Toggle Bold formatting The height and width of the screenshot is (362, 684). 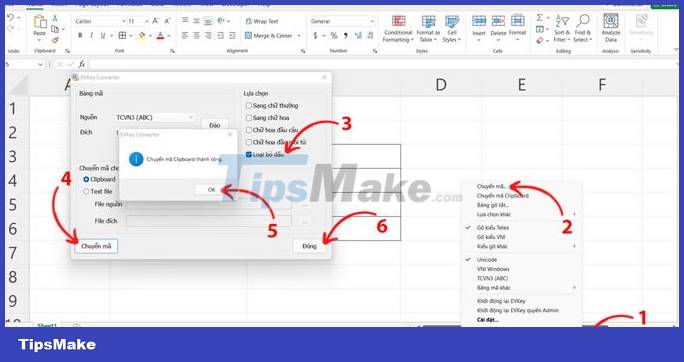[80, 36]
